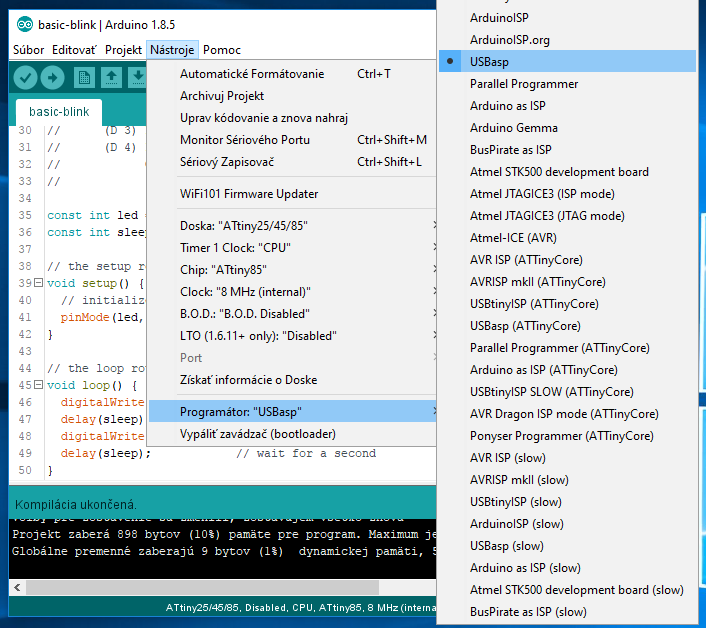The image size is (706, 628).
Task: Select BusPirate as ISP (slow)
Action: pyautogui.click(x=567, y=612)
